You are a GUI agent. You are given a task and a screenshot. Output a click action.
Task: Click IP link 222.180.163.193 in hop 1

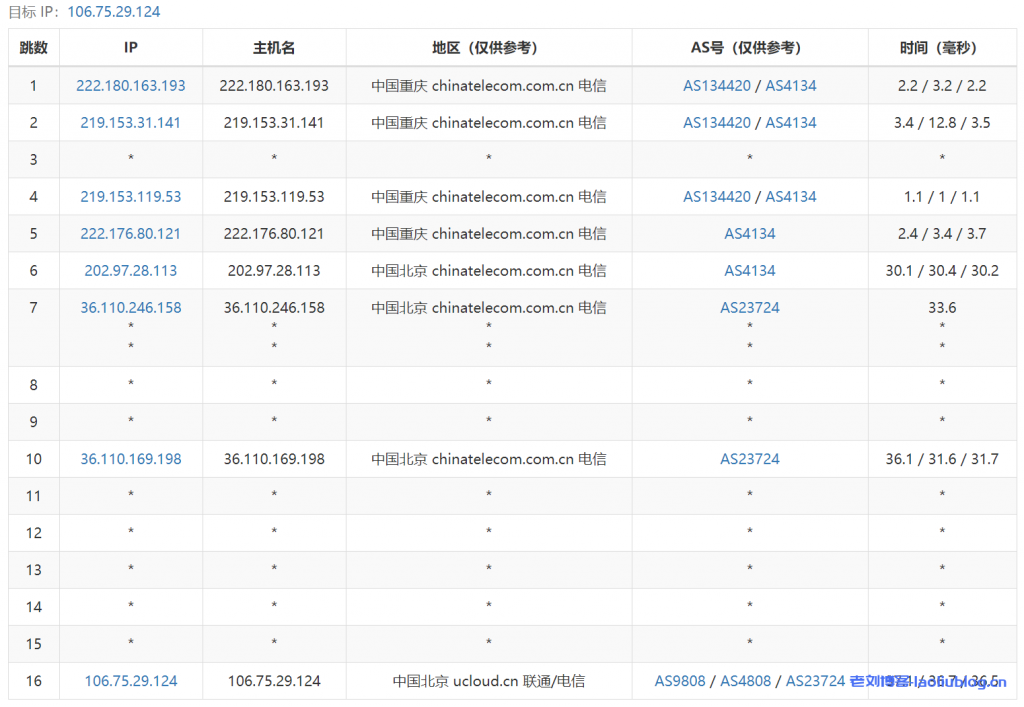[x=131, y=86]
